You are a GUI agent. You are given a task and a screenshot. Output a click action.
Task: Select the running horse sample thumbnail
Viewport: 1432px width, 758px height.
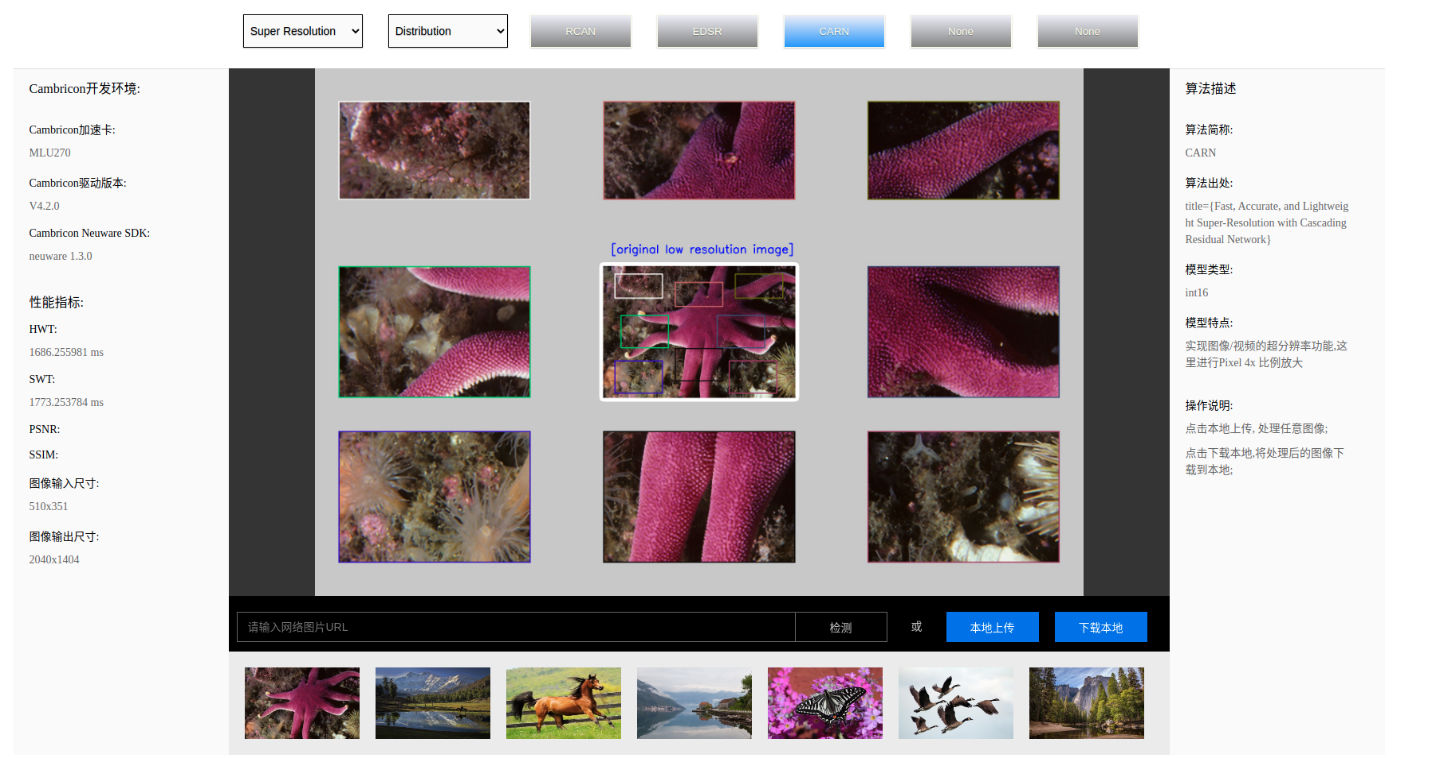pos(563,703)
